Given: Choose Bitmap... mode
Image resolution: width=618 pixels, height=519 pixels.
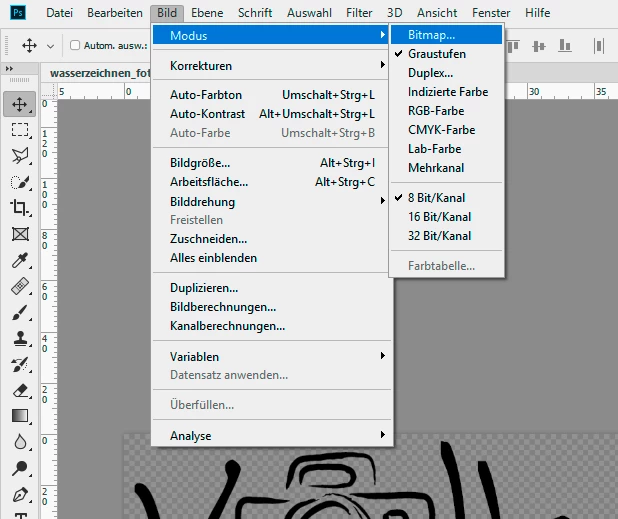Looking at the screenshot, I should (x=447, y=35).
